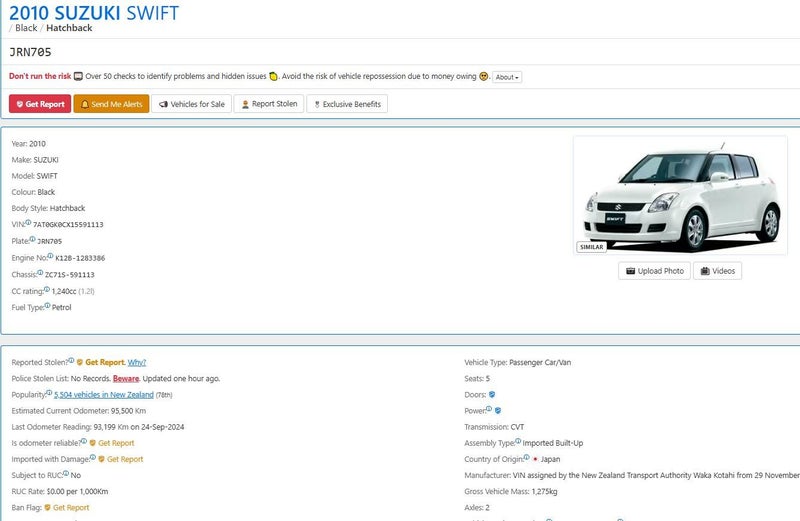Click the shield icon next to Power
Screen dimensions: 800x521
(x=498, y=411)
